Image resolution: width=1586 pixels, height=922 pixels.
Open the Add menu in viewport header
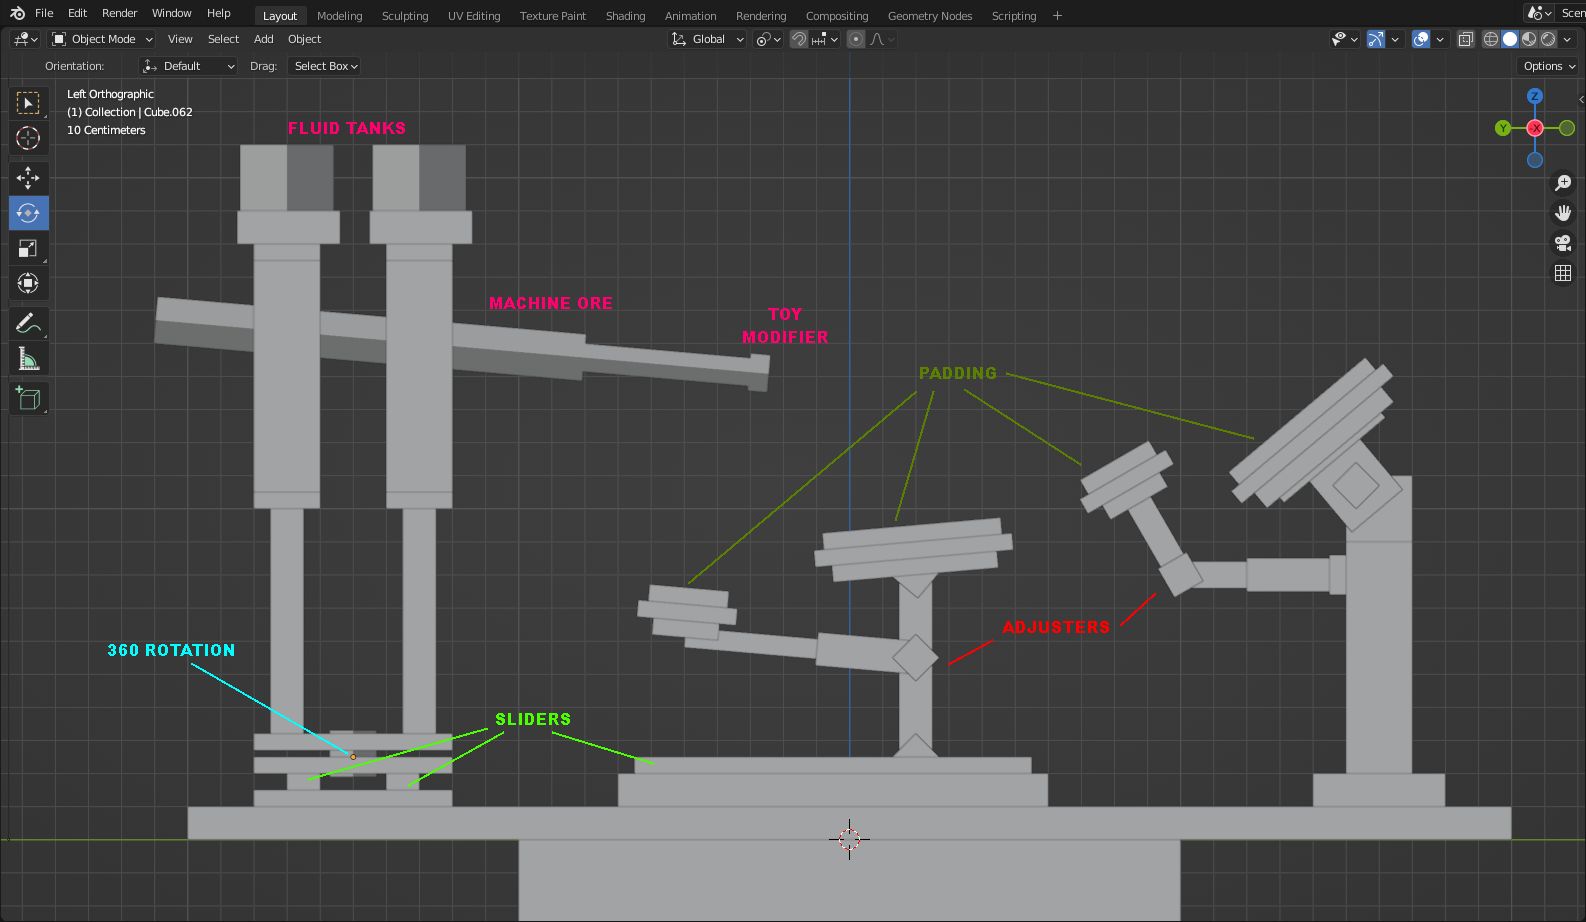[263, 39]
